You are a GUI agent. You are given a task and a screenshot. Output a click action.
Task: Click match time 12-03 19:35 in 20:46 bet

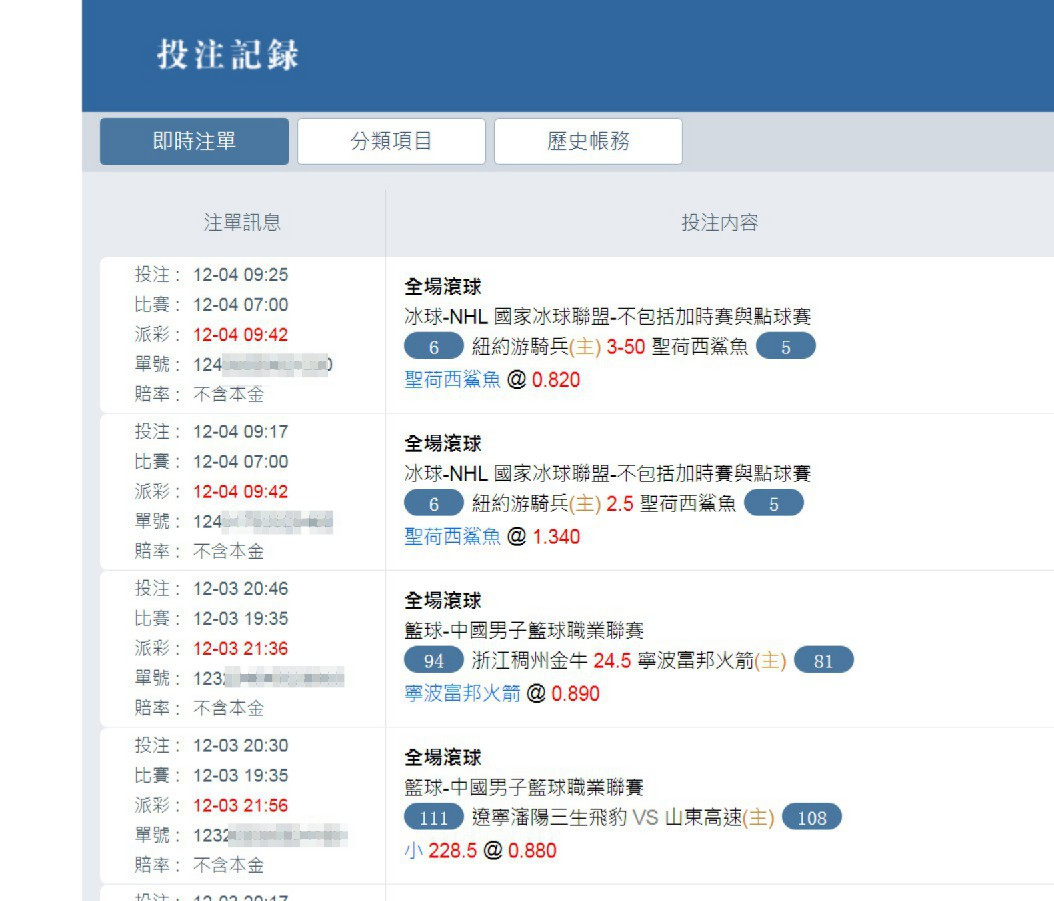coord(241,619)
